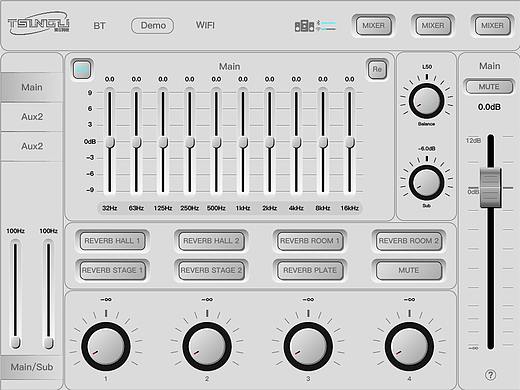
Task: Click the 2kHz EQ slider handle
Action: pyautogui.click(x=270, y=142)
